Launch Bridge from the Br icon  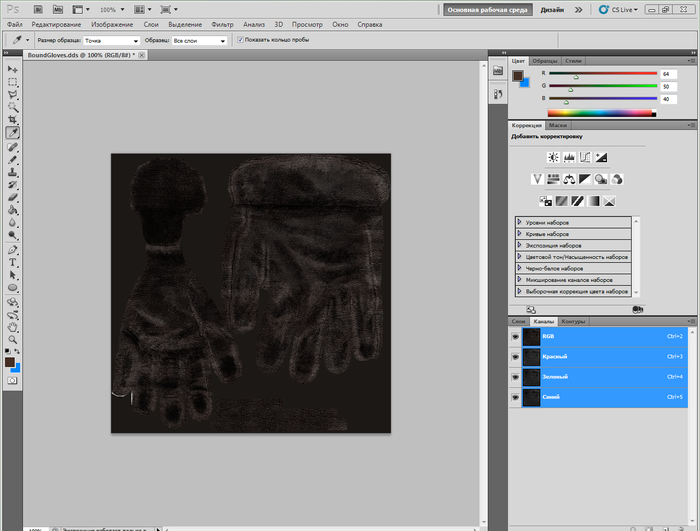pyautogui.click(x=38, y=8)
